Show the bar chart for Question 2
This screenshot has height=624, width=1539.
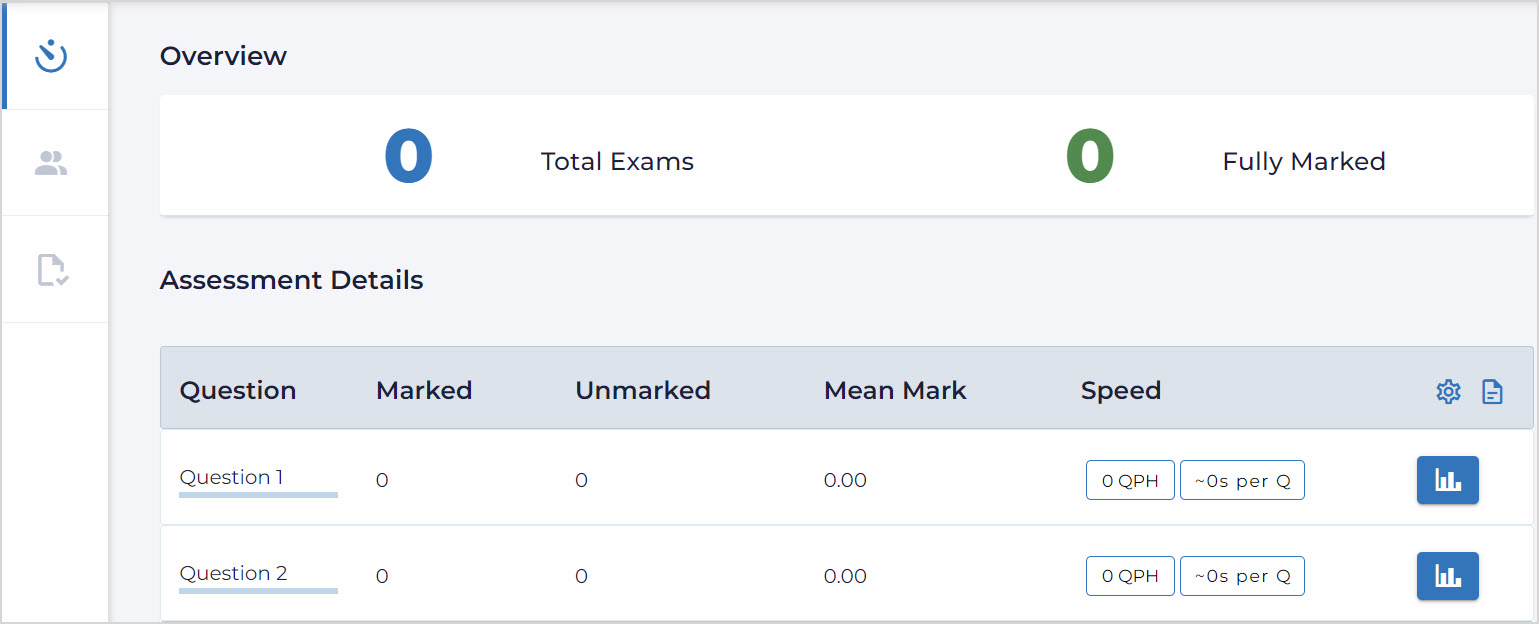pyautogui.click(x=1447, y=576)
